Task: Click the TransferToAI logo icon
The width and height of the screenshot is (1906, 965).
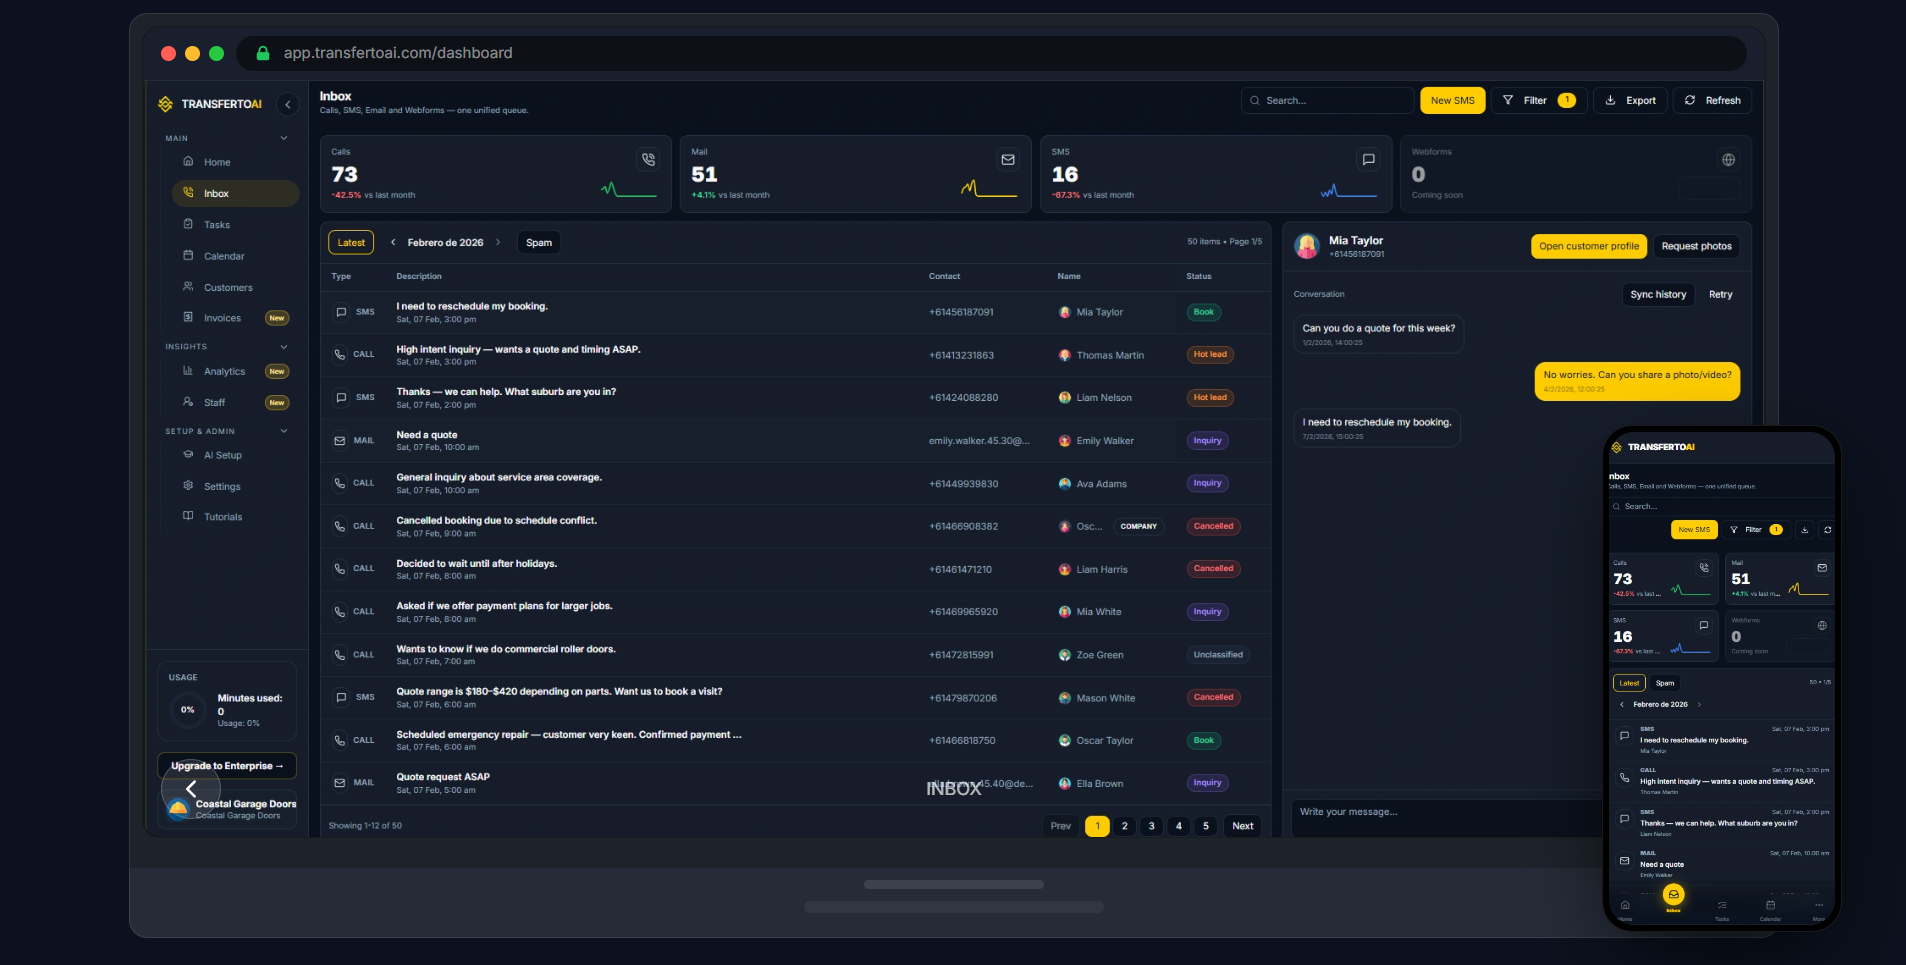Action: tap(165, 103)
